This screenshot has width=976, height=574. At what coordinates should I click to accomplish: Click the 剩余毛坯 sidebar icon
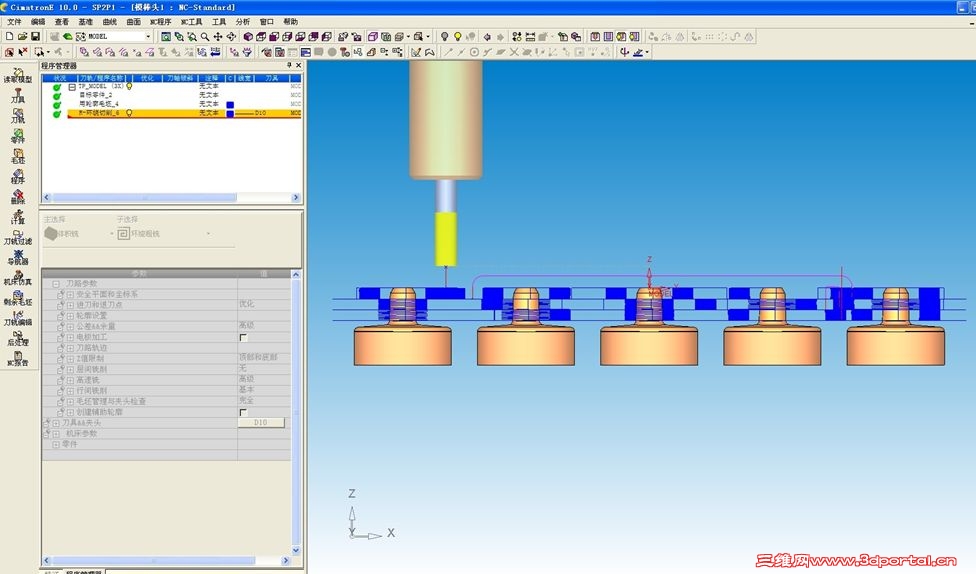17,298
